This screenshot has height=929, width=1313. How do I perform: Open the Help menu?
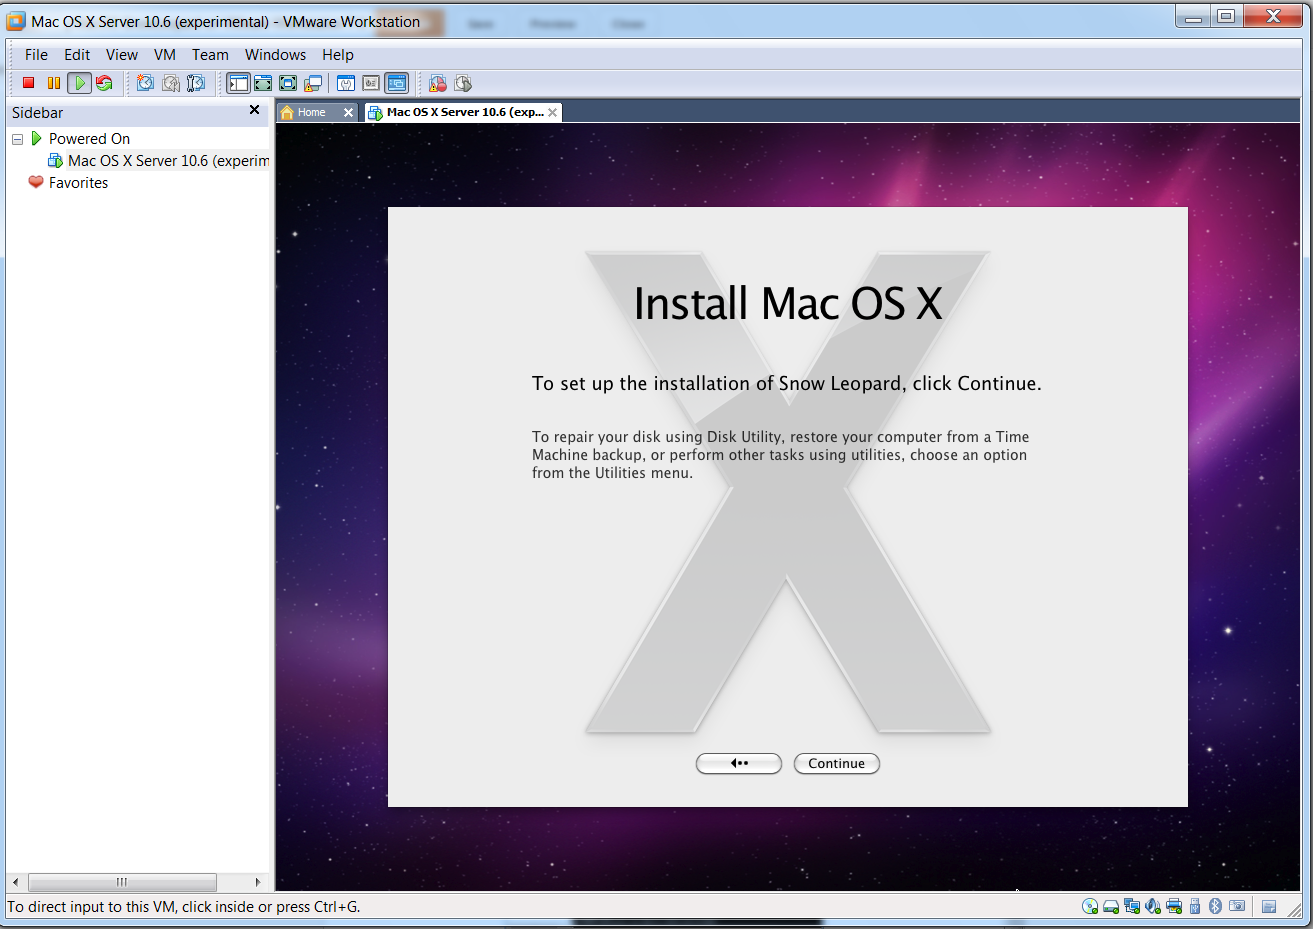(338, 55)
